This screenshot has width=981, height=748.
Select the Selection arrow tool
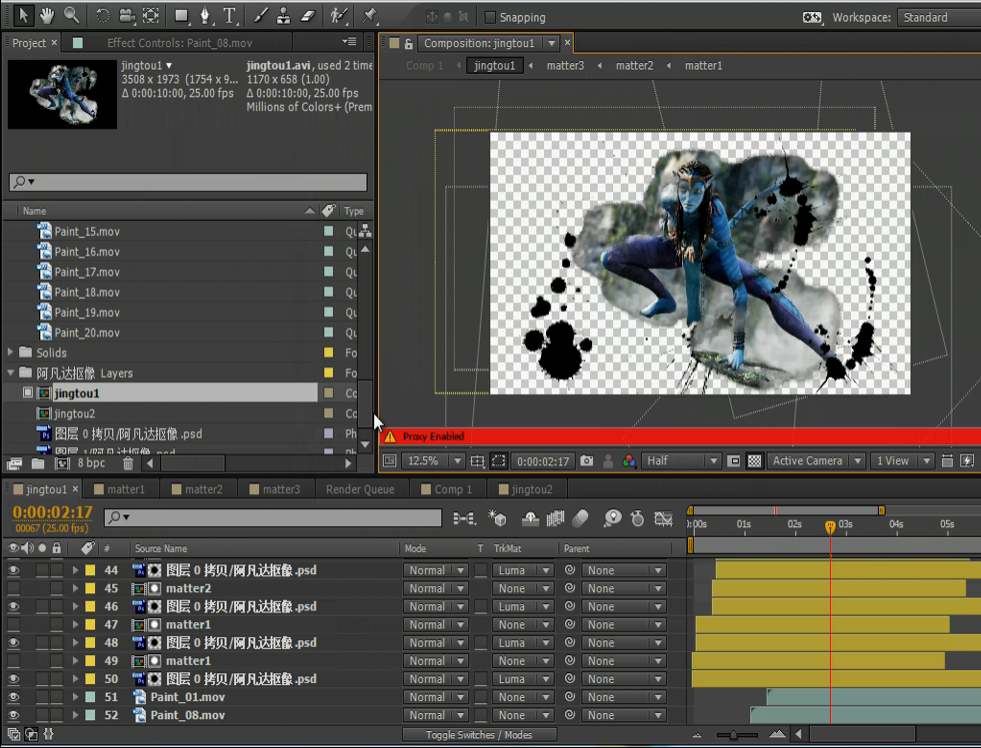pos(23,15)
